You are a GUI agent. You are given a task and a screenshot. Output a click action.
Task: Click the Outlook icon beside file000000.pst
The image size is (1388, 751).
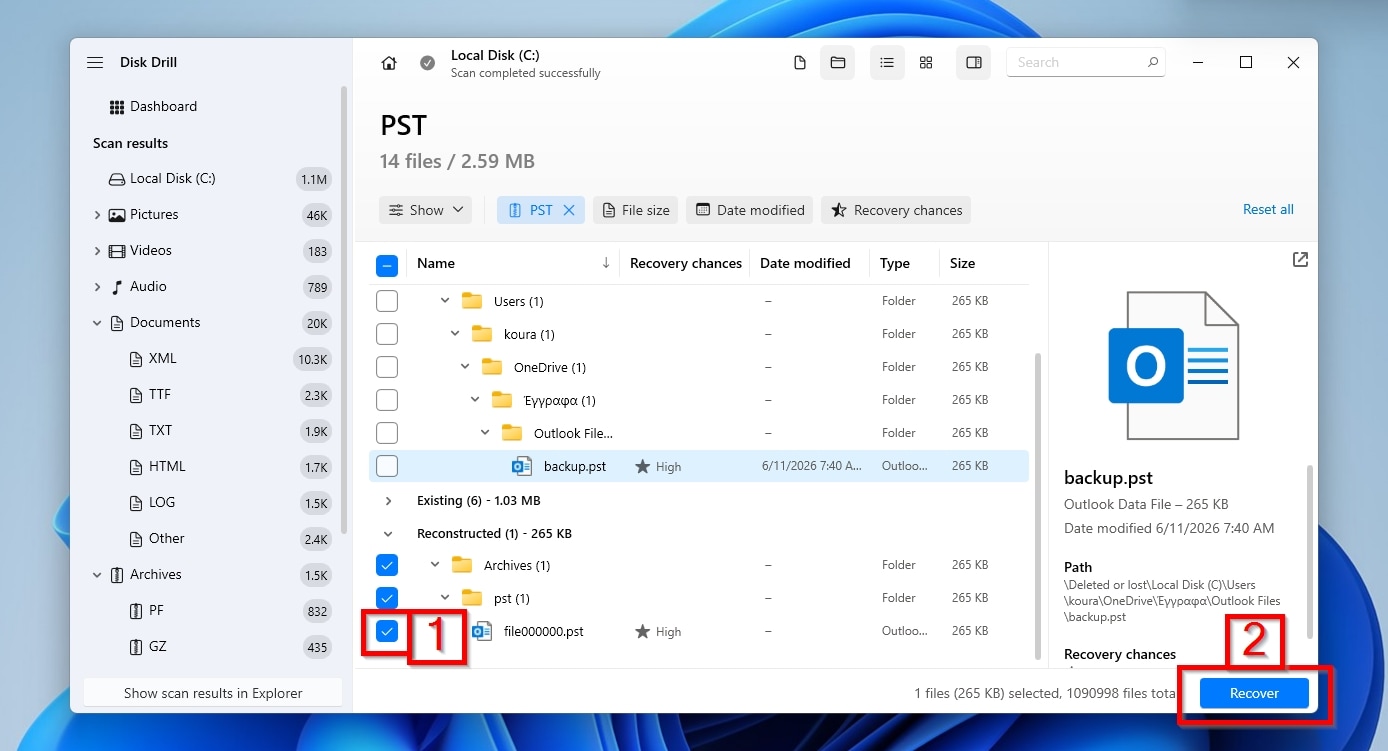tap(482, 631)
